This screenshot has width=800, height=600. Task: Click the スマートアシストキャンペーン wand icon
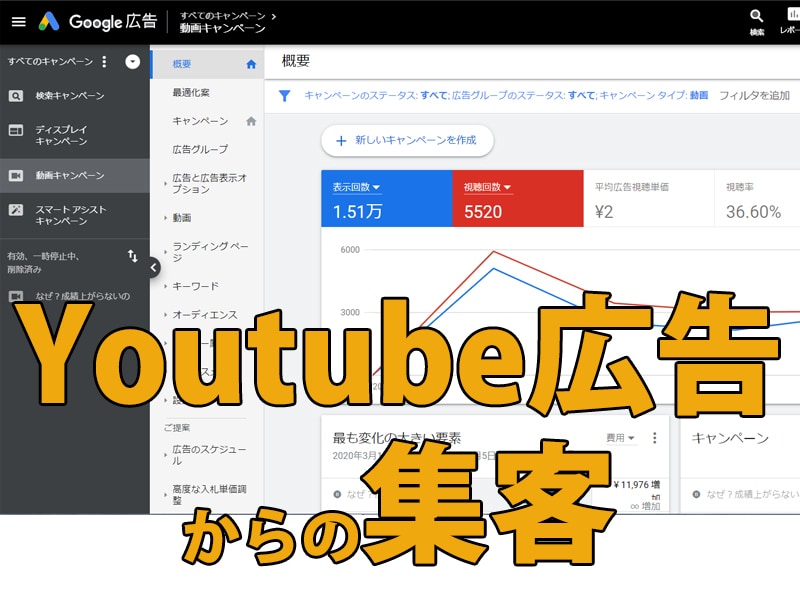click(x=16, y=210)
